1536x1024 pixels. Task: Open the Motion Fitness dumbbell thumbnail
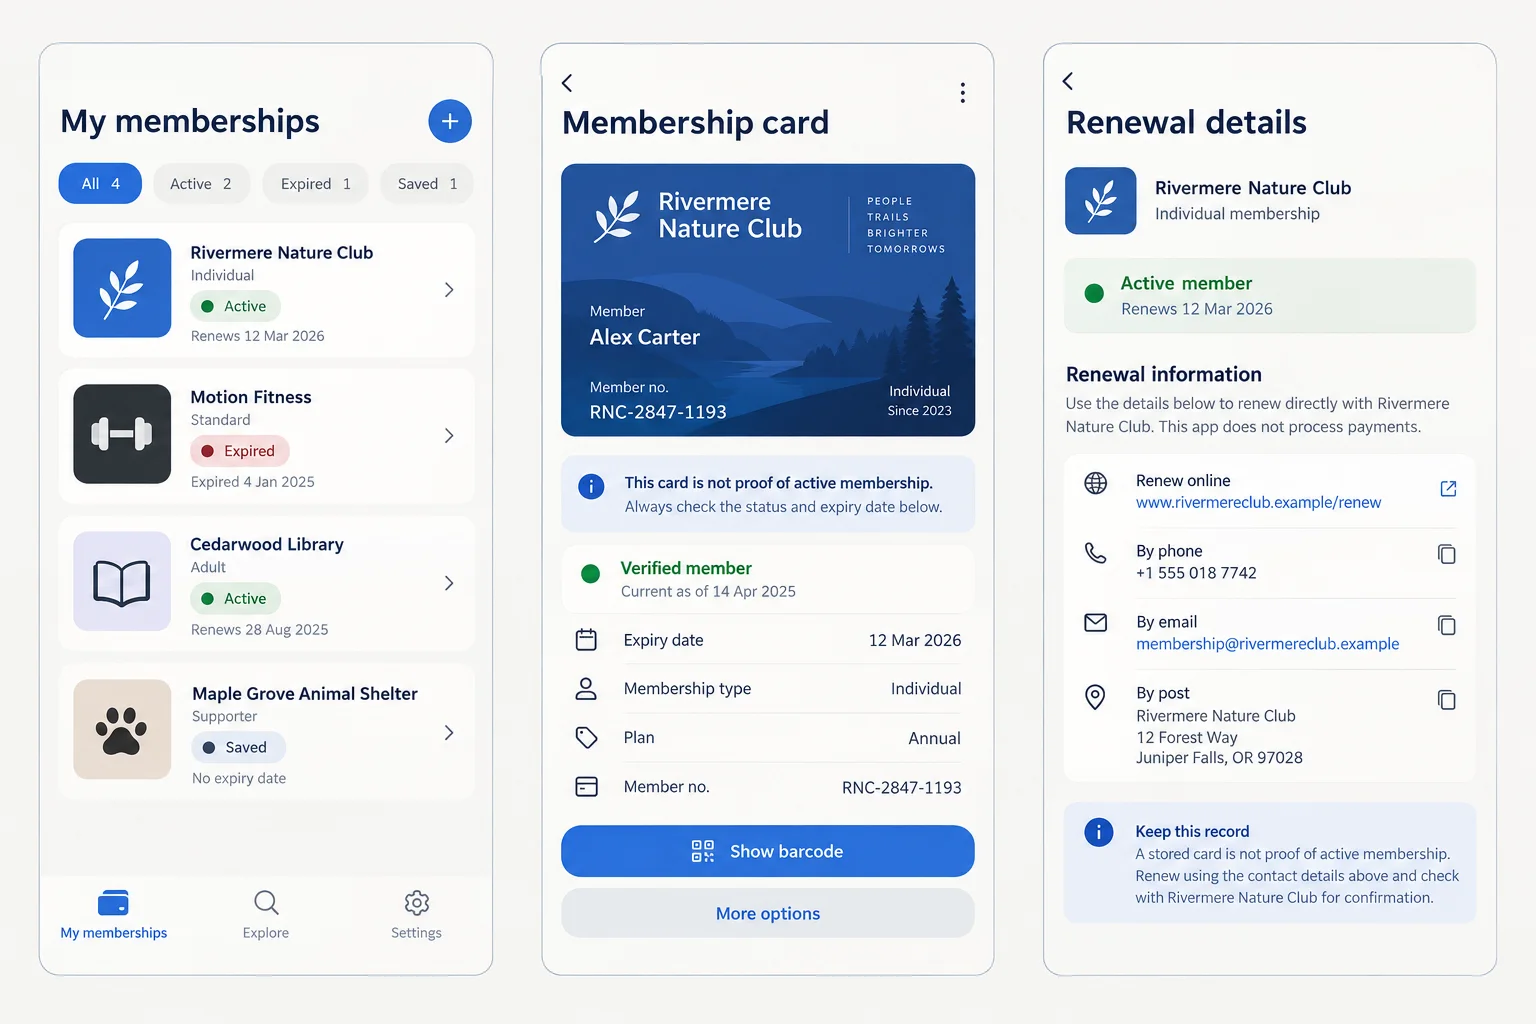[x=122, y=434]
